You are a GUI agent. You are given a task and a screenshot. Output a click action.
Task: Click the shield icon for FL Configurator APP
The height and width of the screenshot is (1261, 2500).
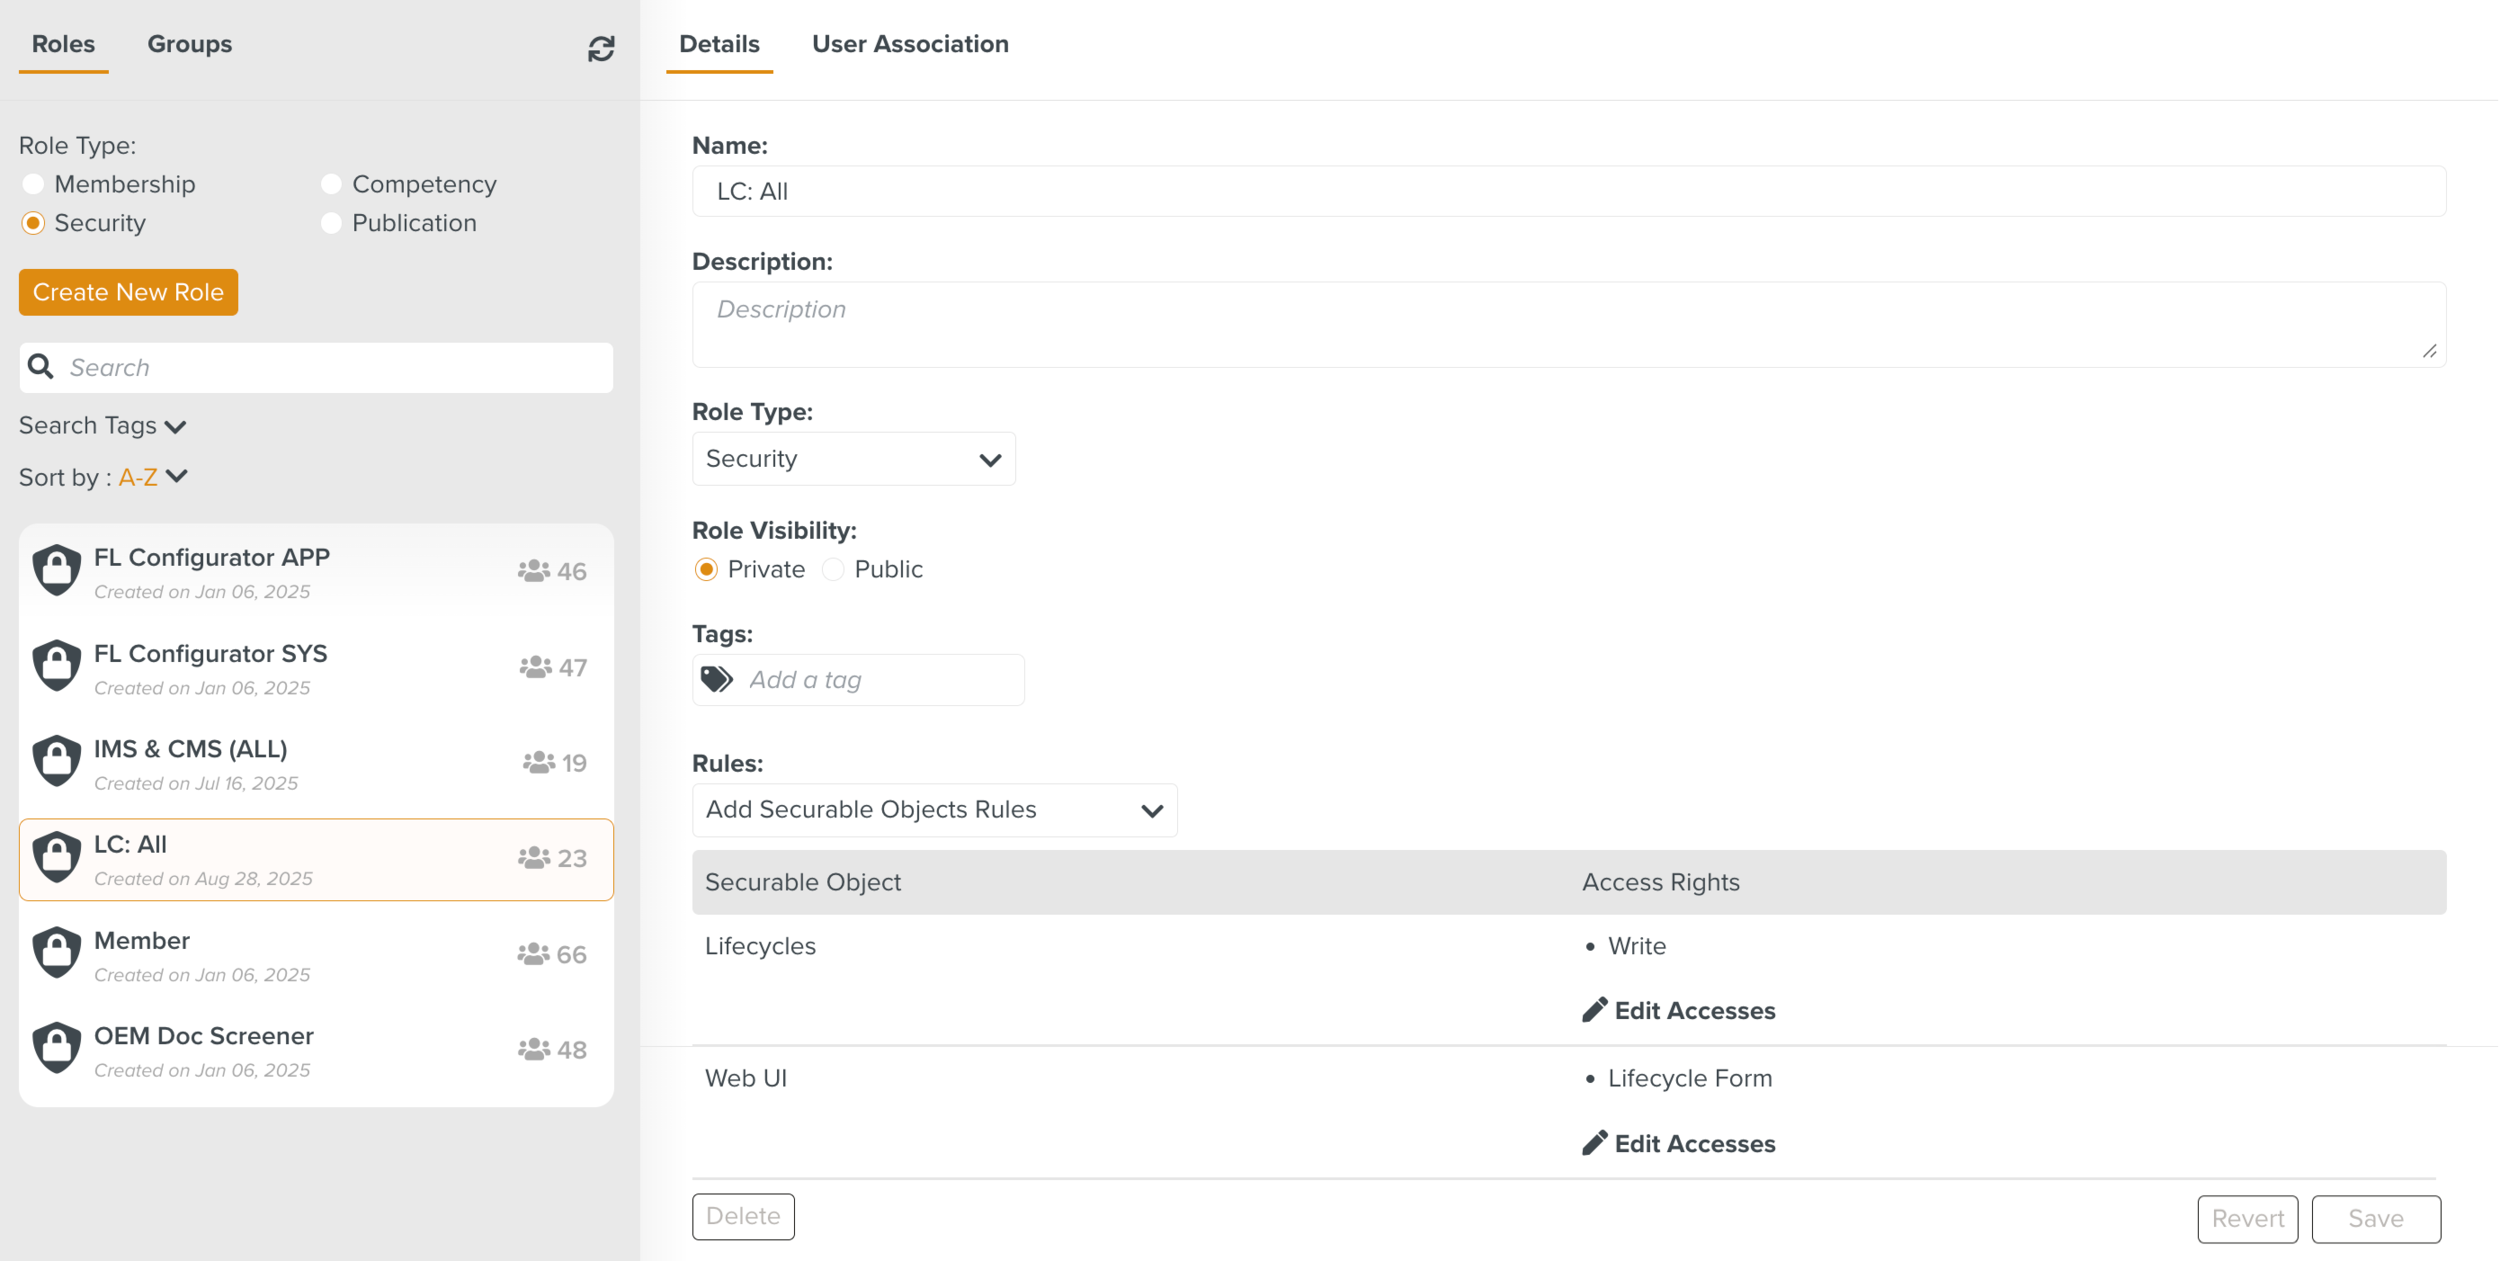57,570
